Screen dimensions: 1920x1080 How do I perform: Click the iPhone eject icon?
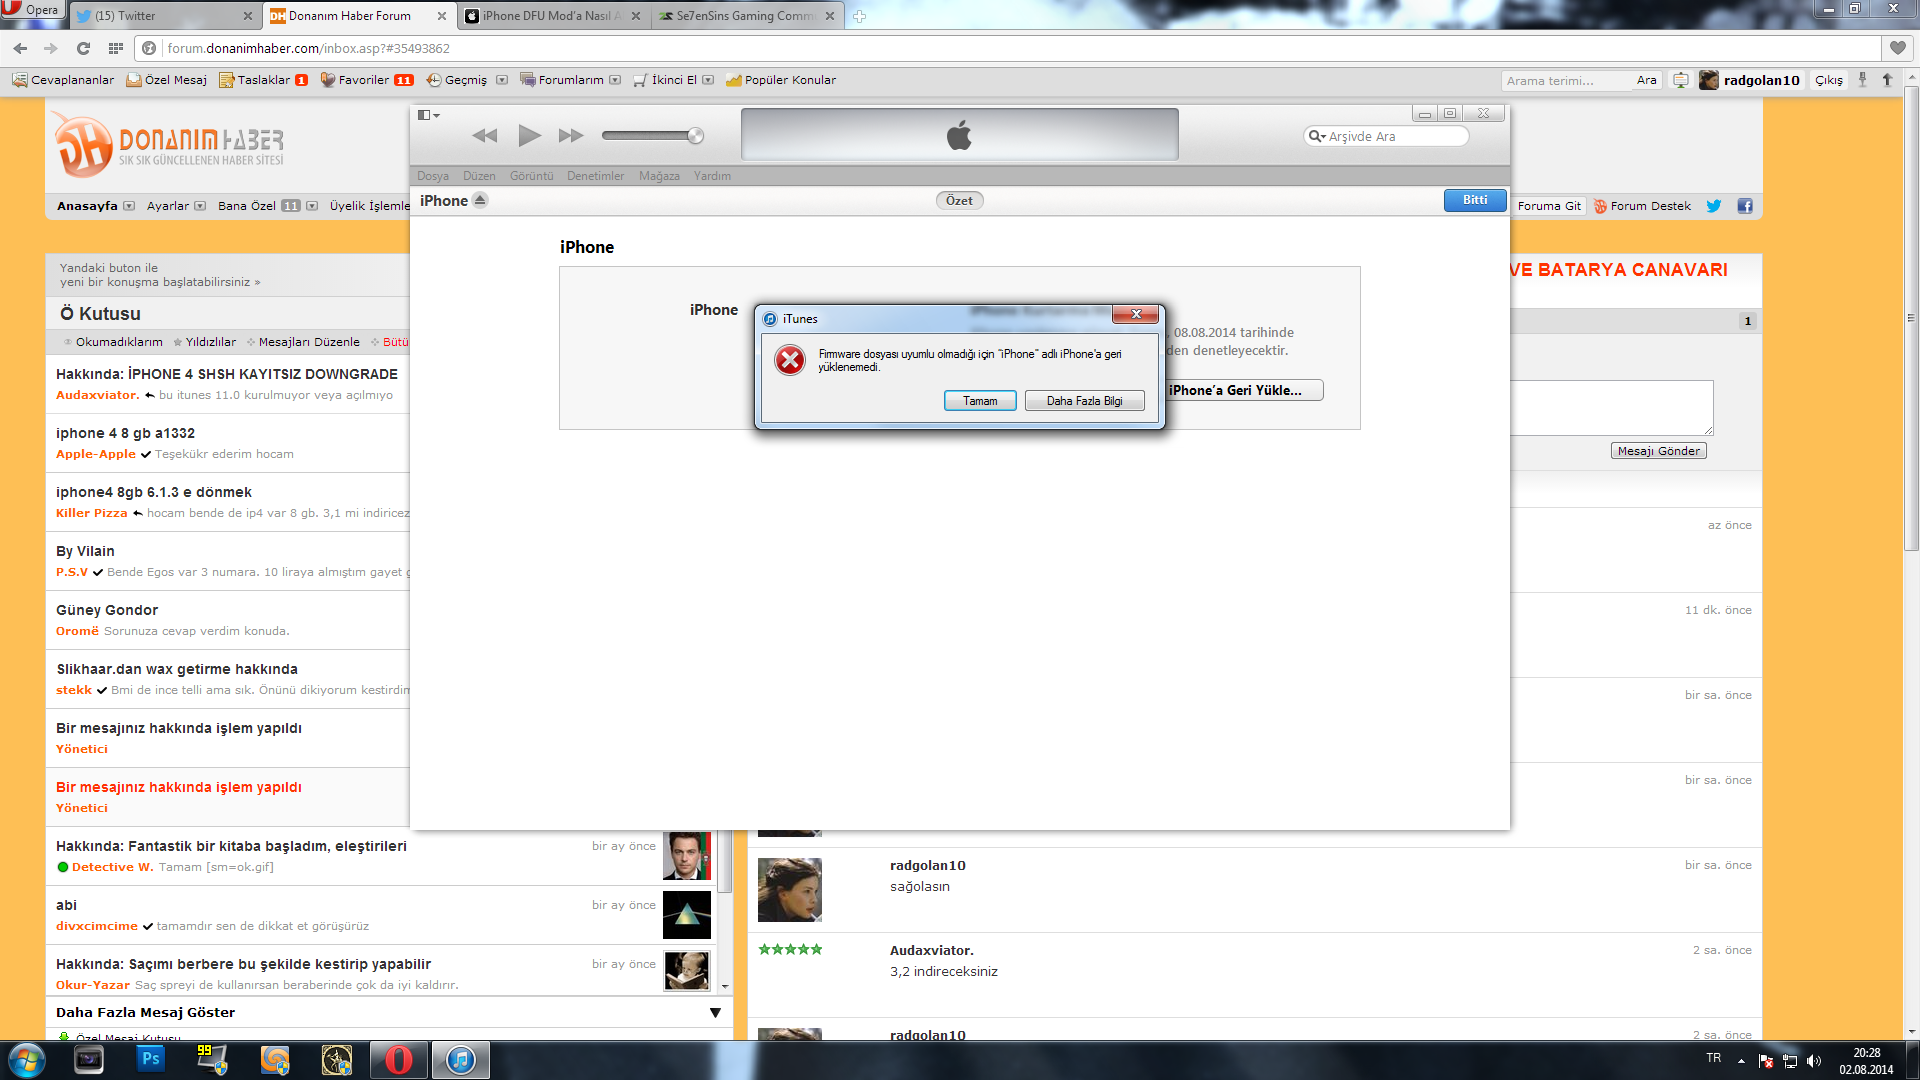click(480, 200)
